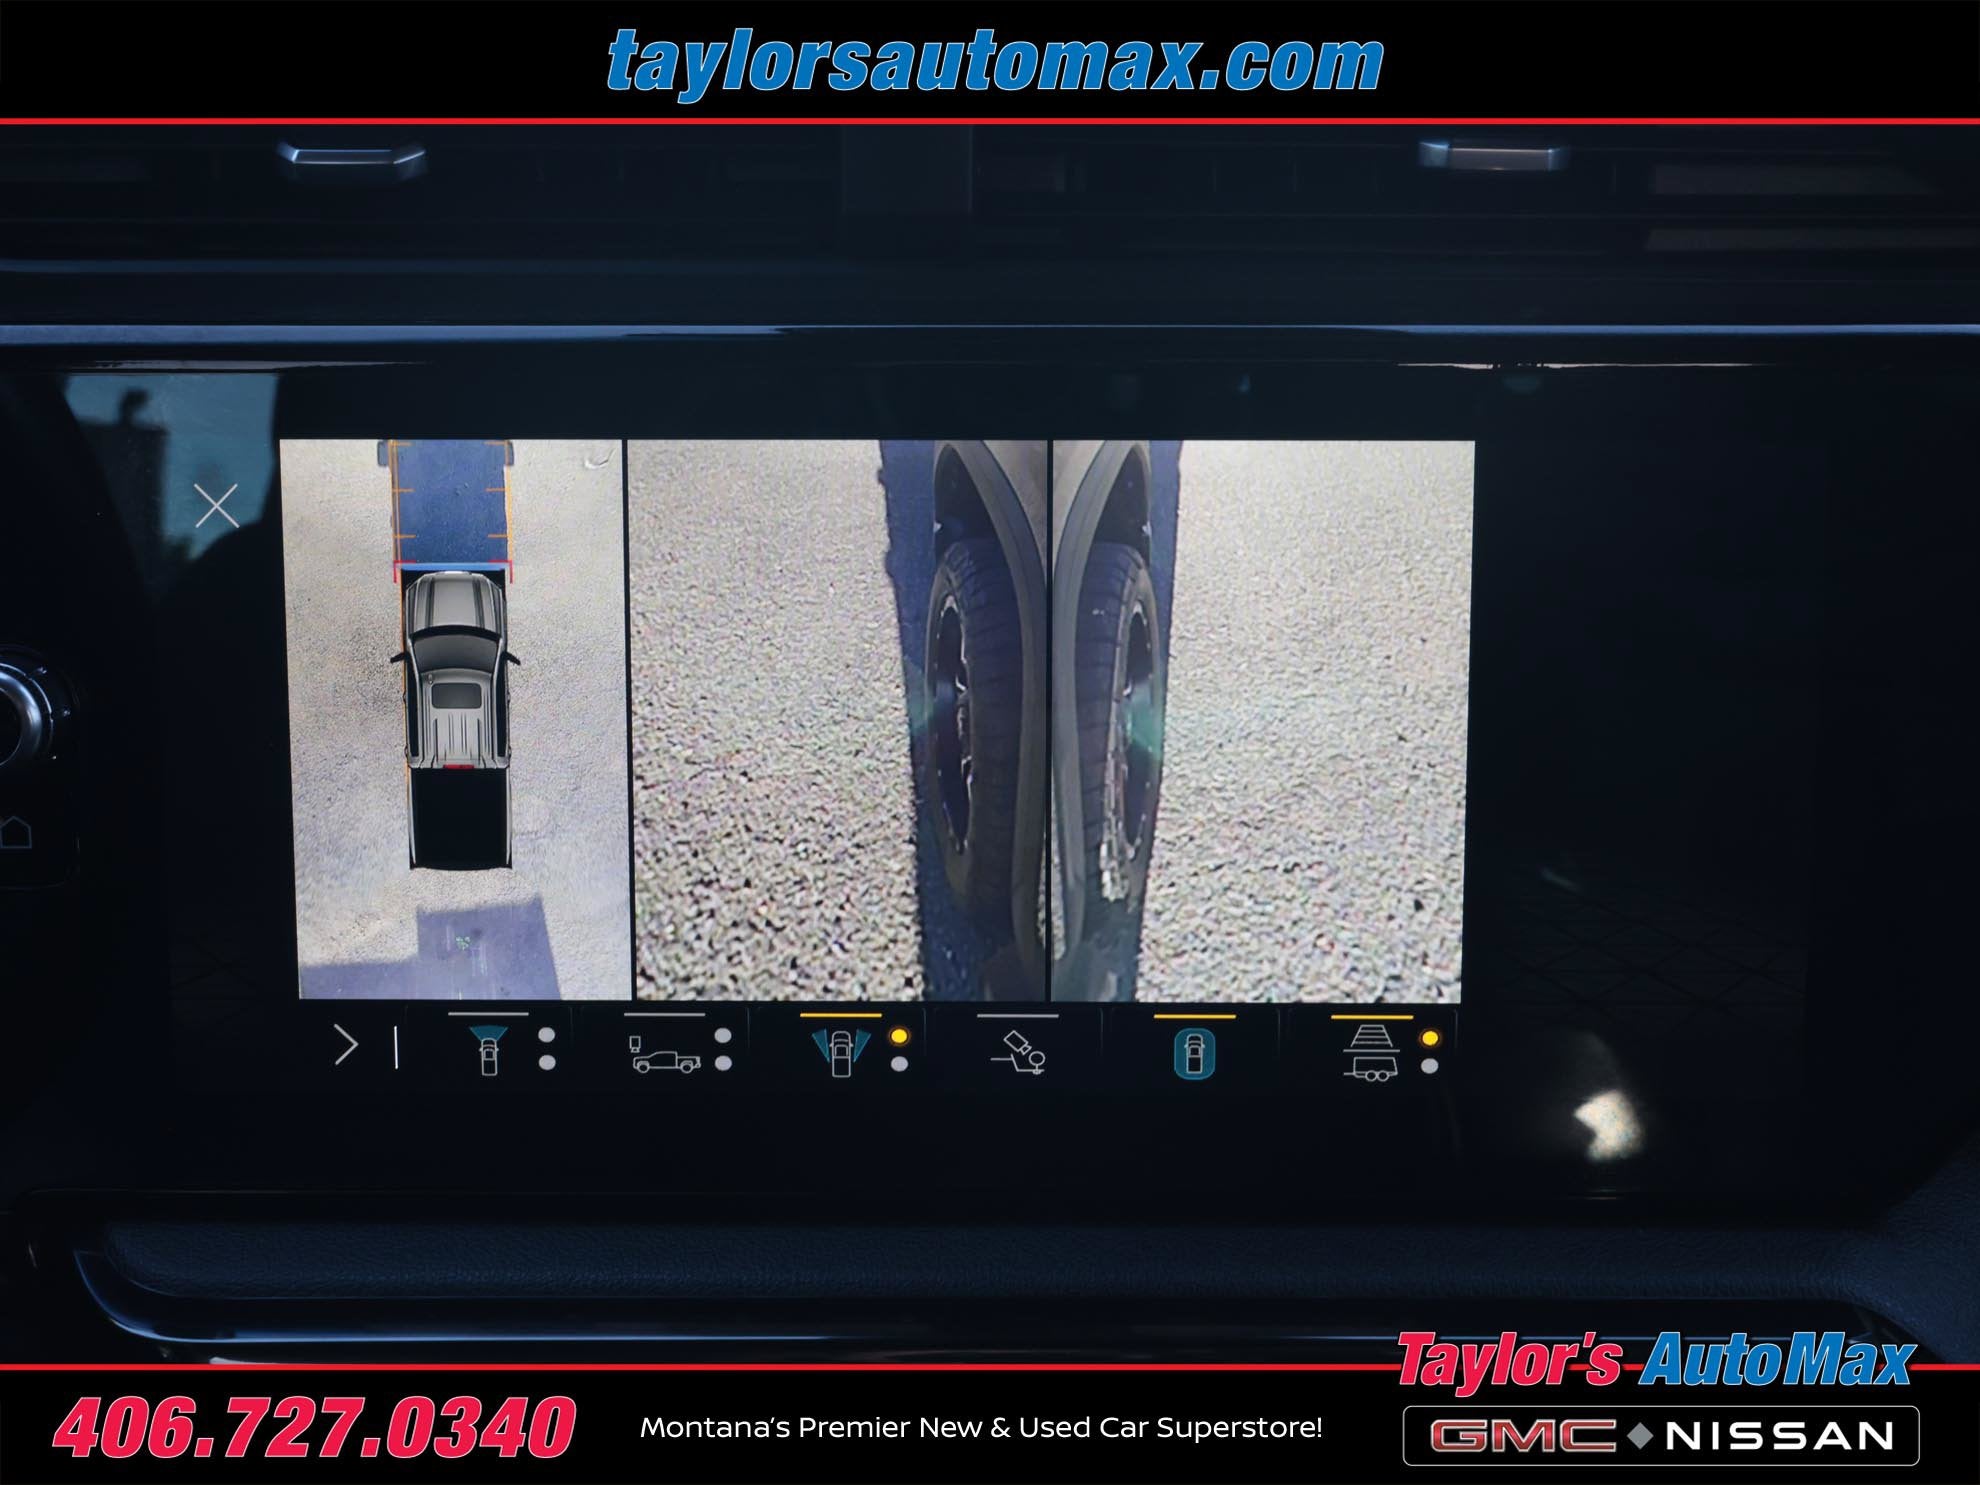Select lower dot beside front camera icon
This screenshot has height=1485, width=1980.
[547, 1063]
